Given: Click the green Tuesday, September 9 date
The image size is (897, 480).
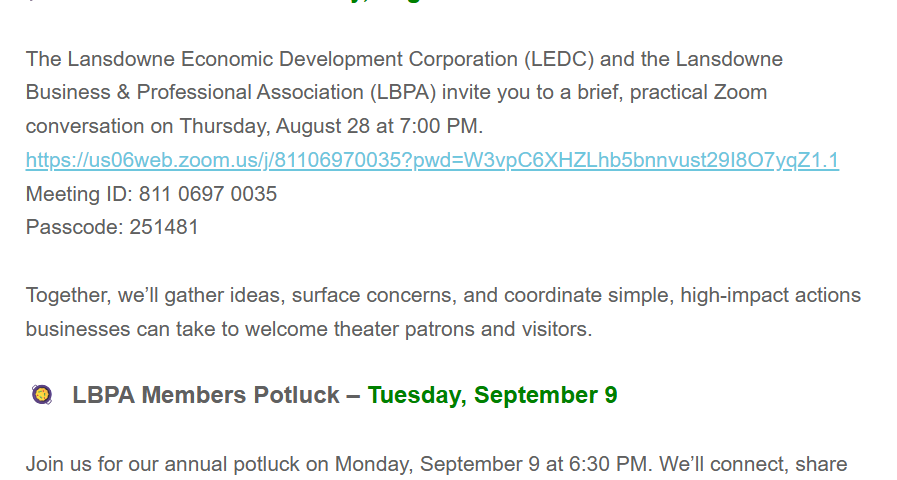Looking at the screenshot, I should (x=492, y=395).
